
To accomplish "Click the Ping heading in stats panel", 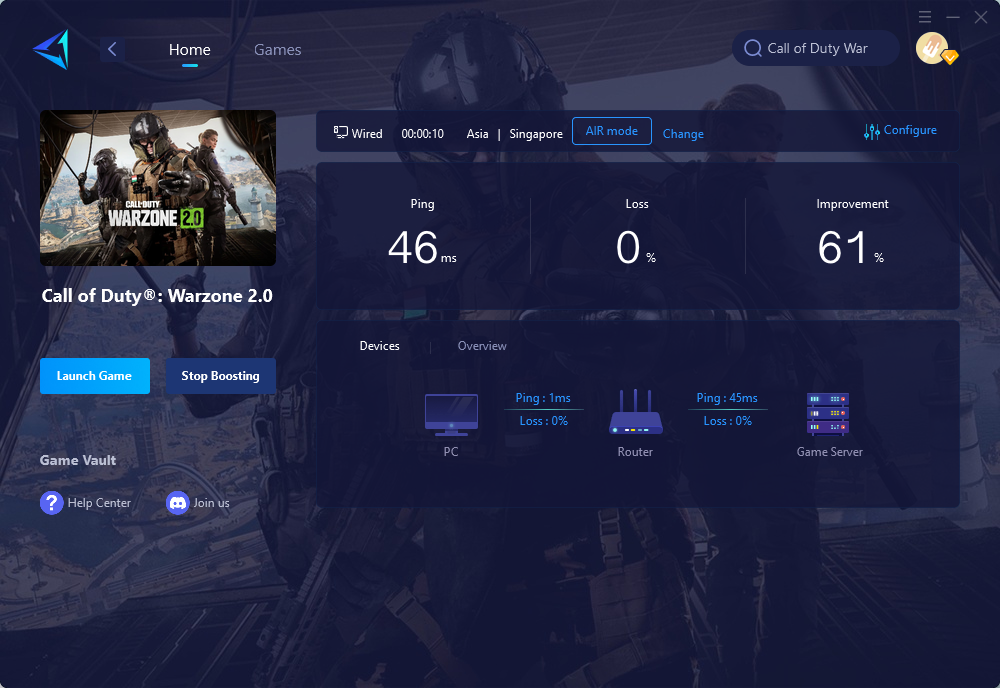I will pos(422,204).
